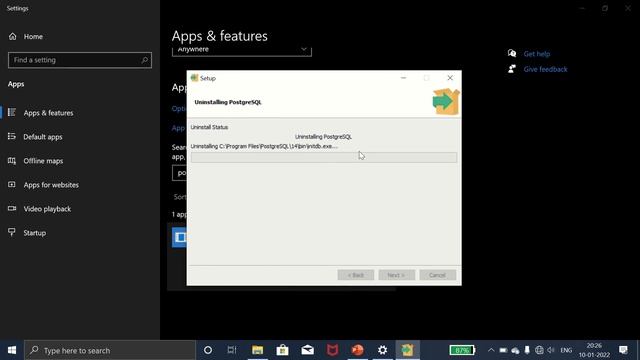
Task: Open Get help link
Action: (537, 54)
